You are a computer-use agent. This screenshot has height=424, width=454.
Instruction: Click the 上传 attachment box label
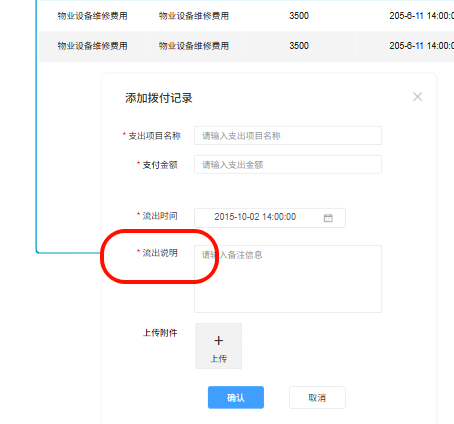tap(219, 359)
